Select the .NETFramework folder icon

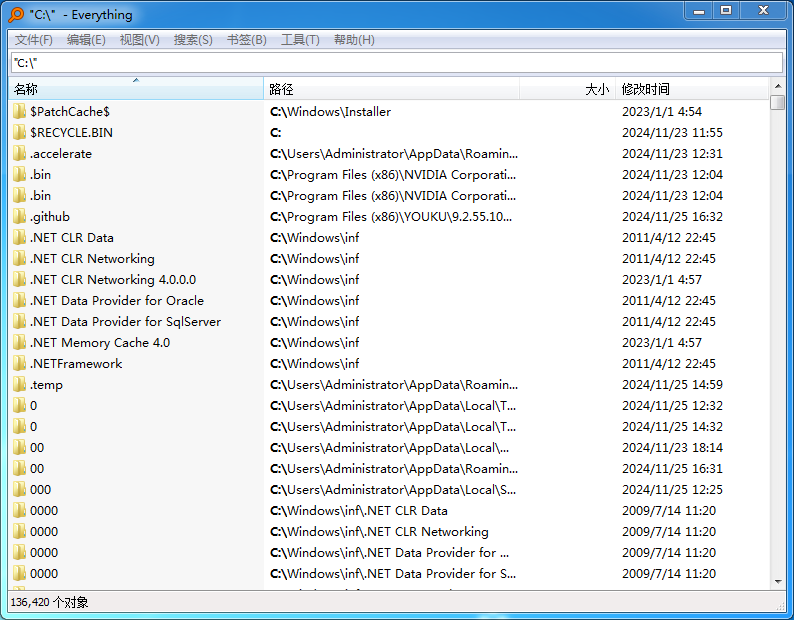[19, 364]
